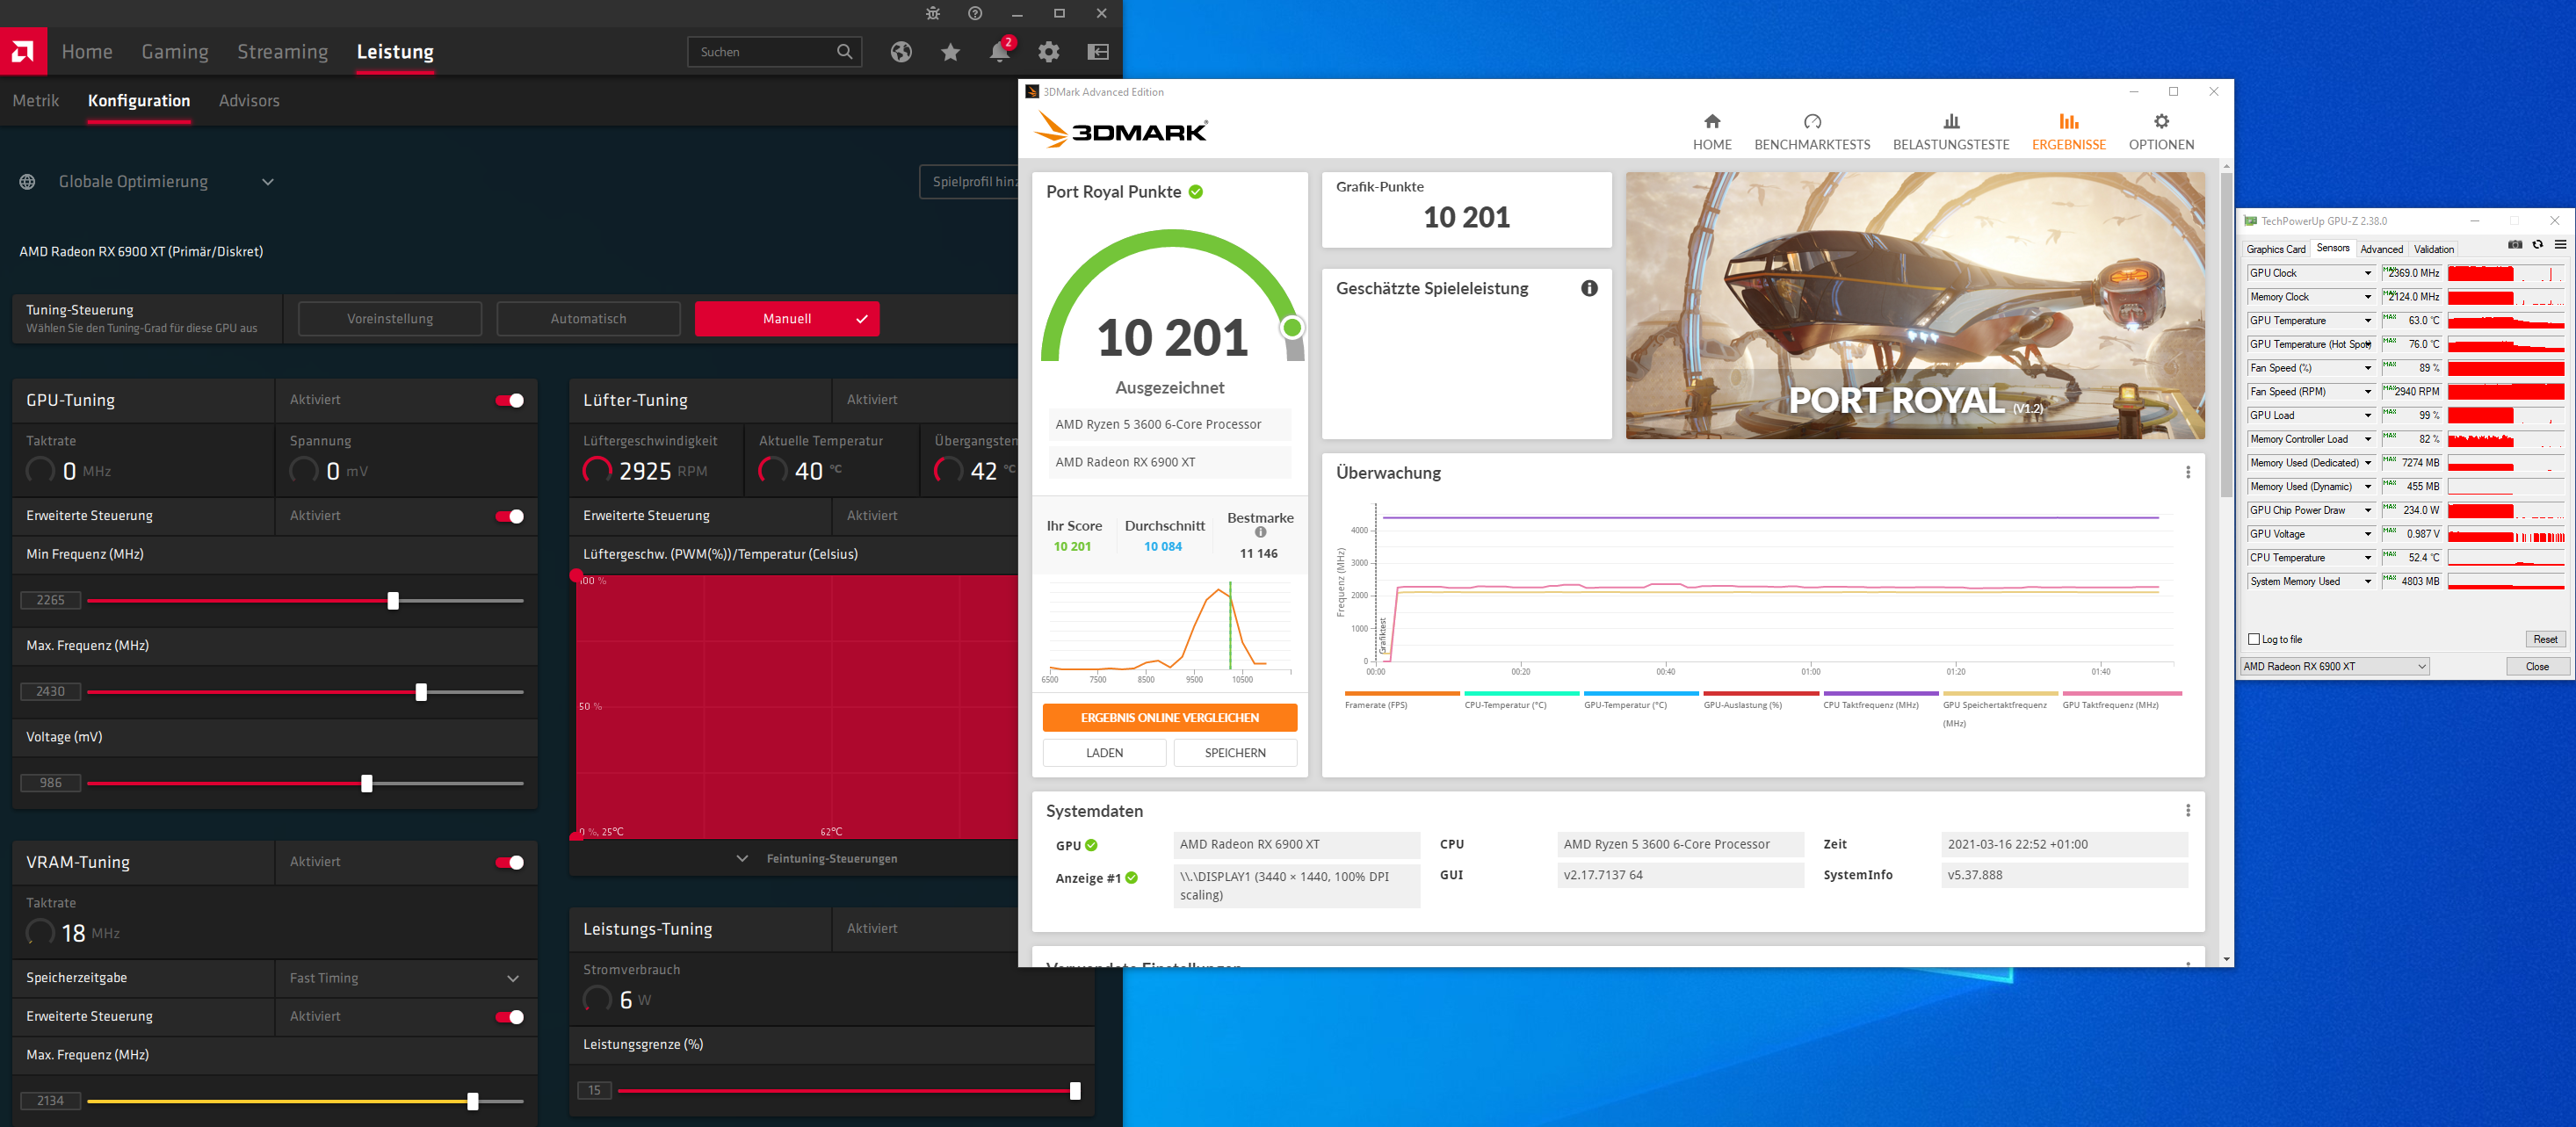Viewport: 2576px width, 1127px height.
Task: Enable Log to file checkbox
Action: click(2254, 640)
